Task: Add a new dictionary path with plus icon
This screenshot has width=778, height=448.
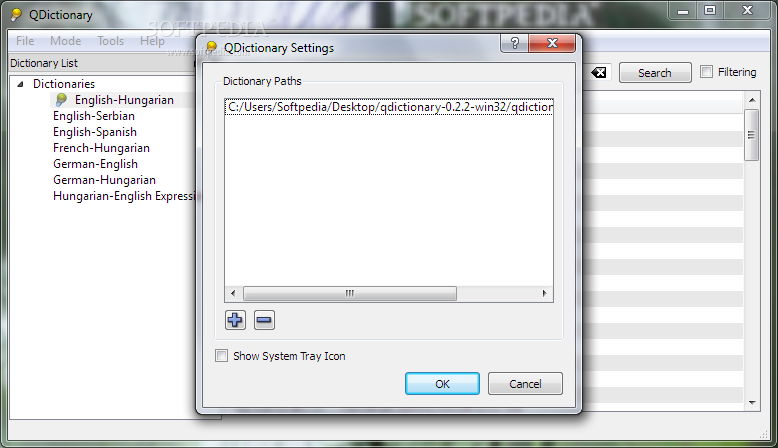Action: click(x=235, y=320)
